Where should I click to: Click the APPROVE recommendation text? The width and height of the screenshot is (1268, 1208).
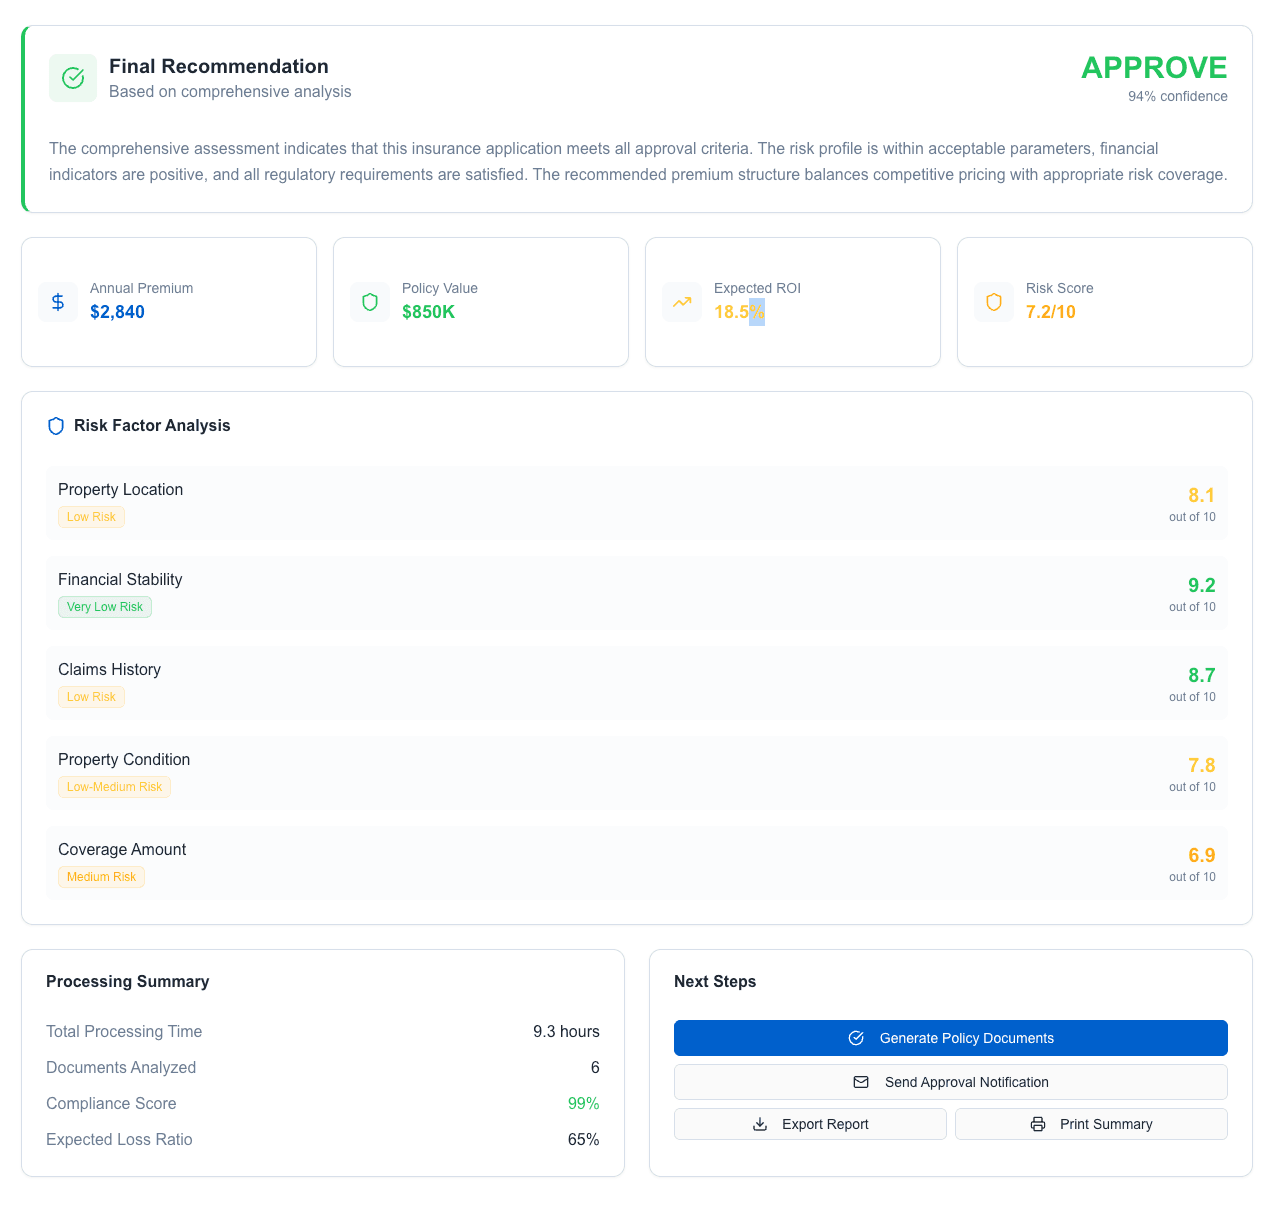(1153, 68)
